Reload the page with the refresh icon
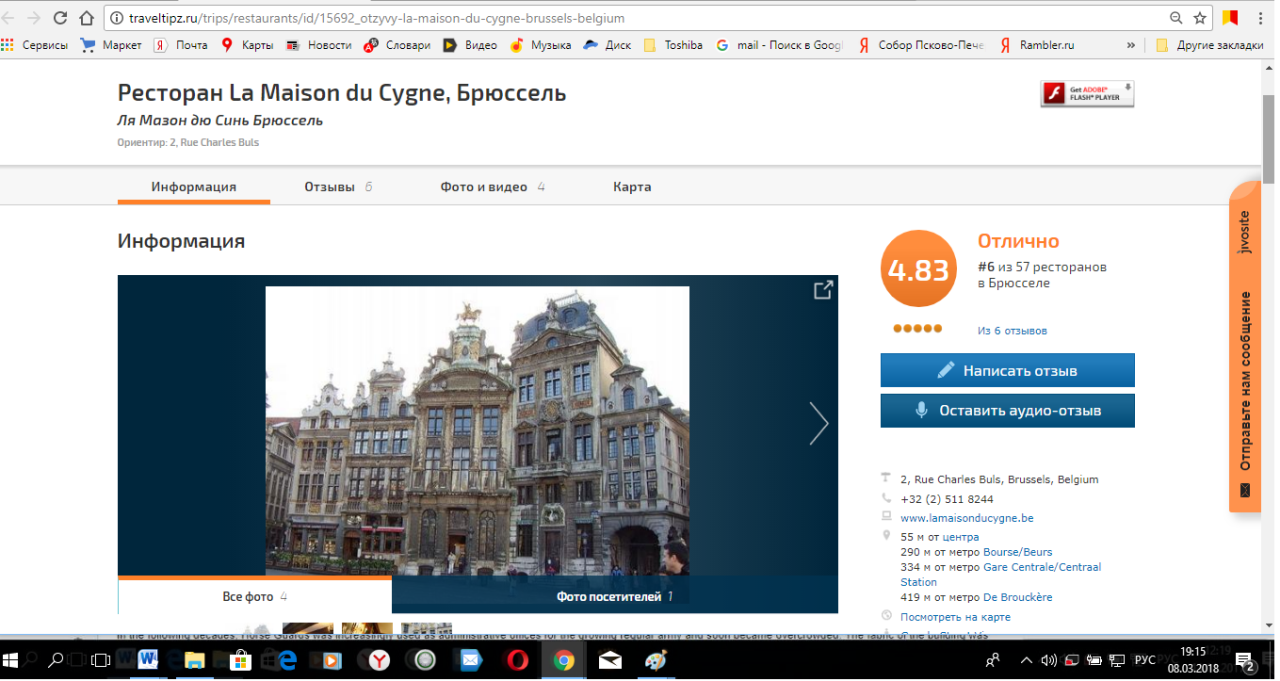The width and height of the screenshot is (1280, 681). (60, 18)
